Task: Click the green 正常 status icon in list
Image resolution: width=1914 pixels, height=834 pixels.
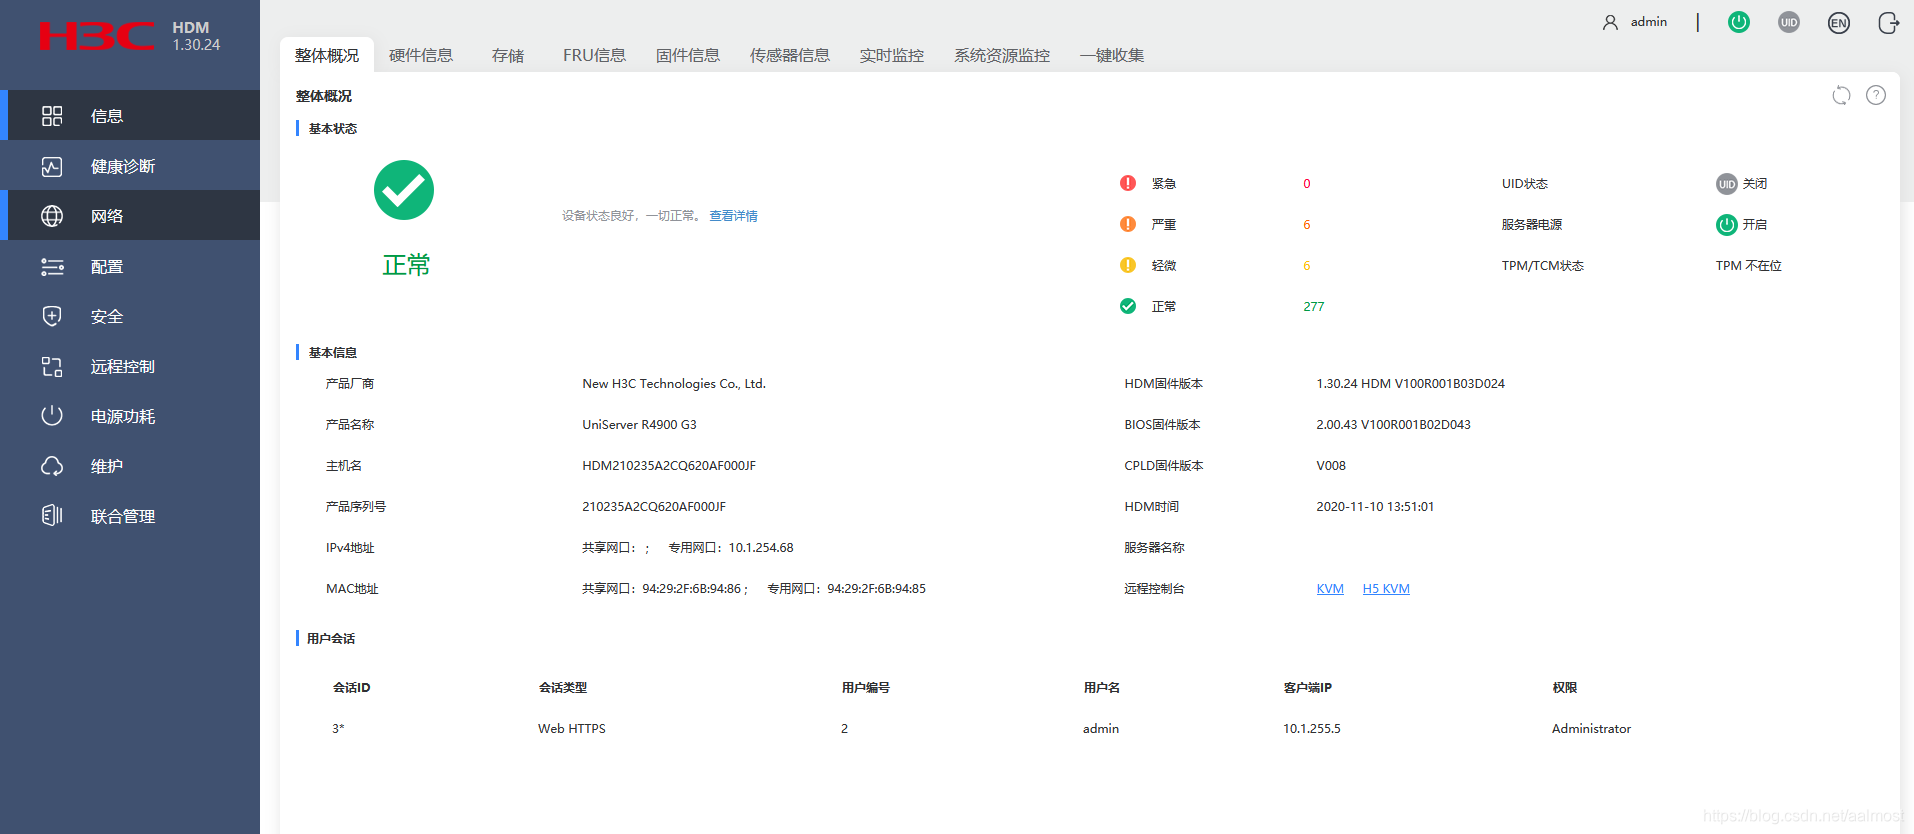Action: click(1128, 306)
